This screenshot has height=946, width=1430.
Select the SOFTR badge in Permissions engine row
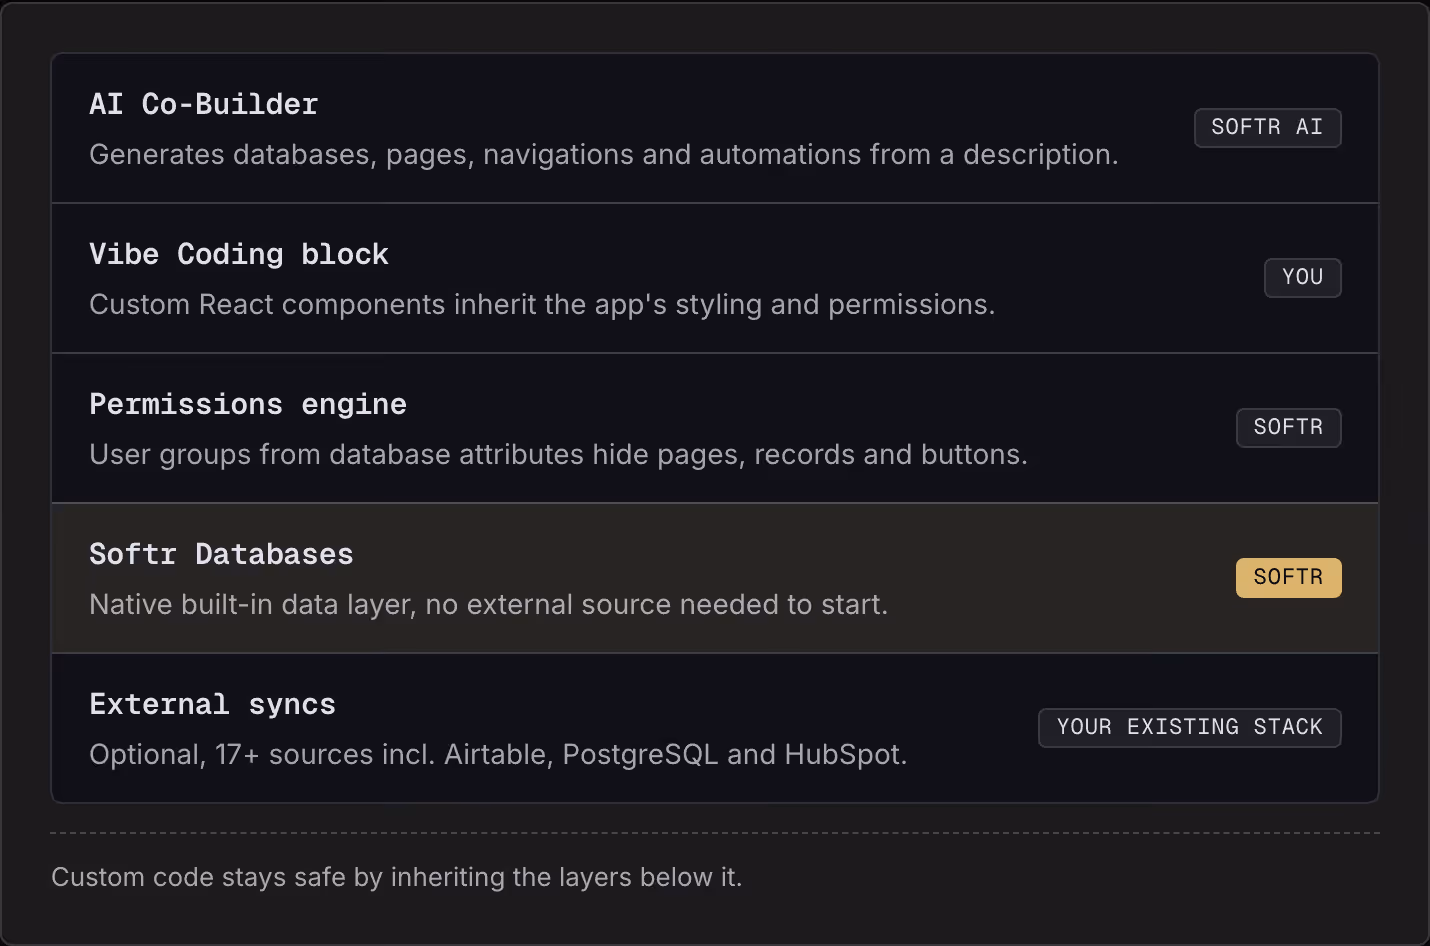pyautogui.click(x=1288, y=427)
